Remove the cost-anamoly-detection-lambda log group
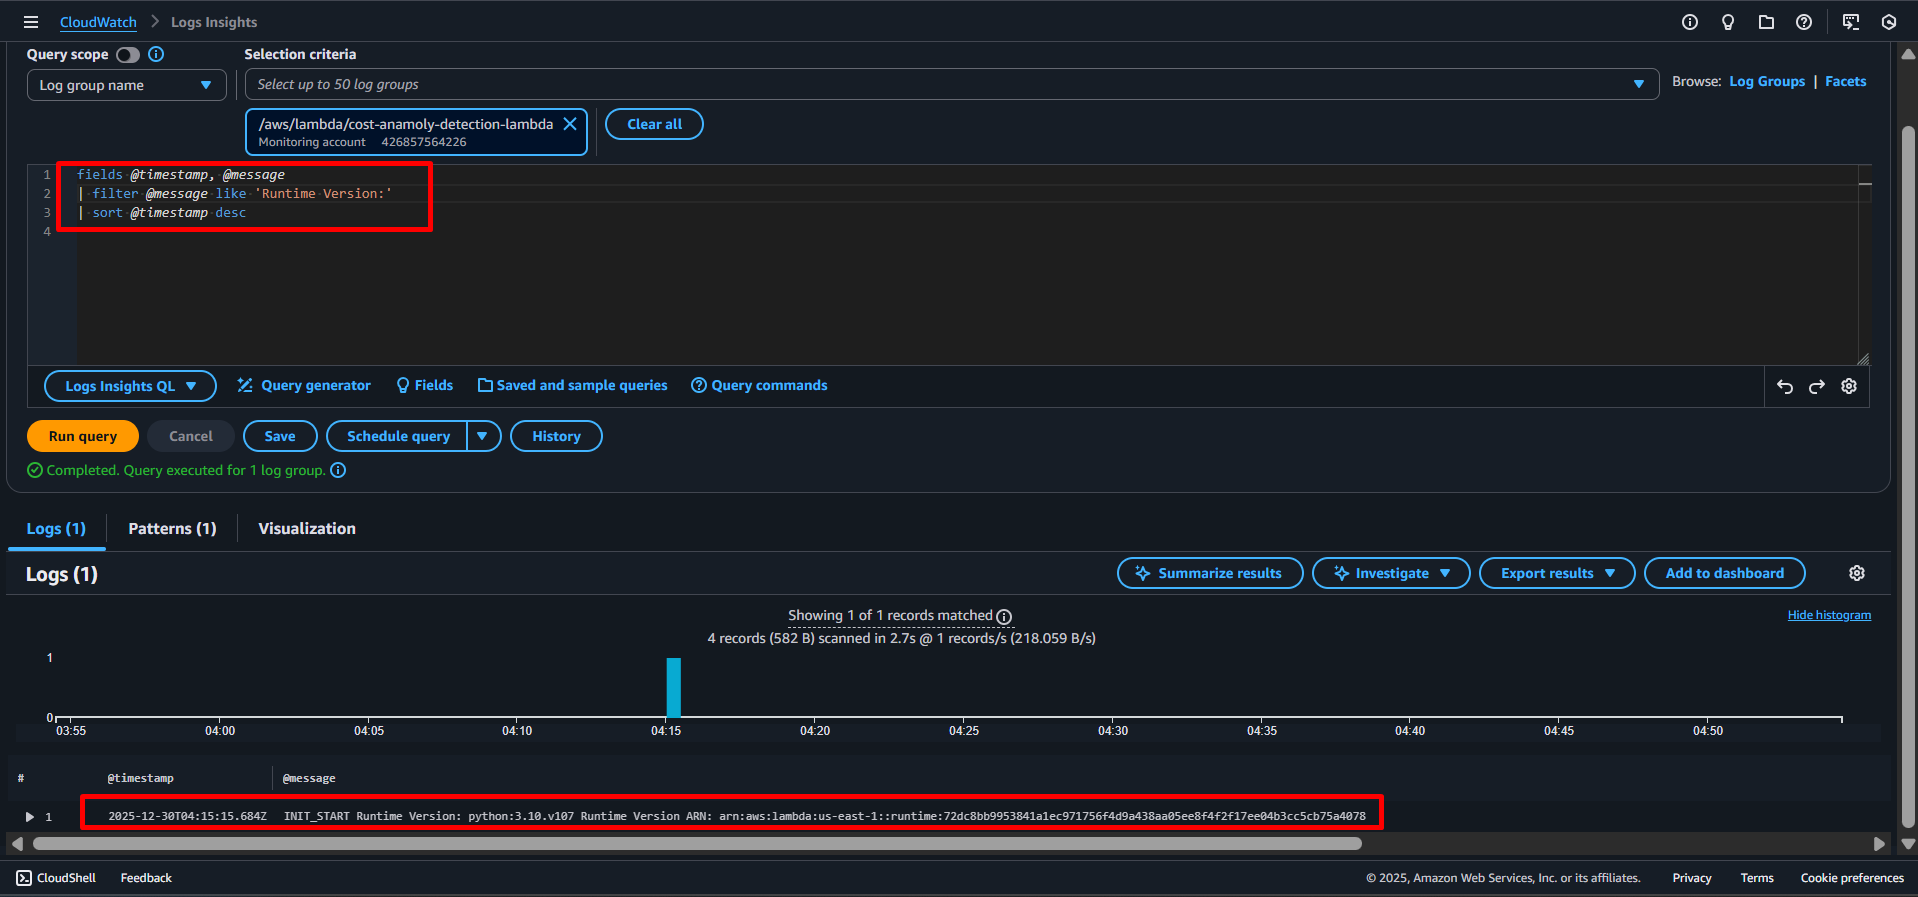This screenshot has width=1918, height=897. click(x=570, y=124)
